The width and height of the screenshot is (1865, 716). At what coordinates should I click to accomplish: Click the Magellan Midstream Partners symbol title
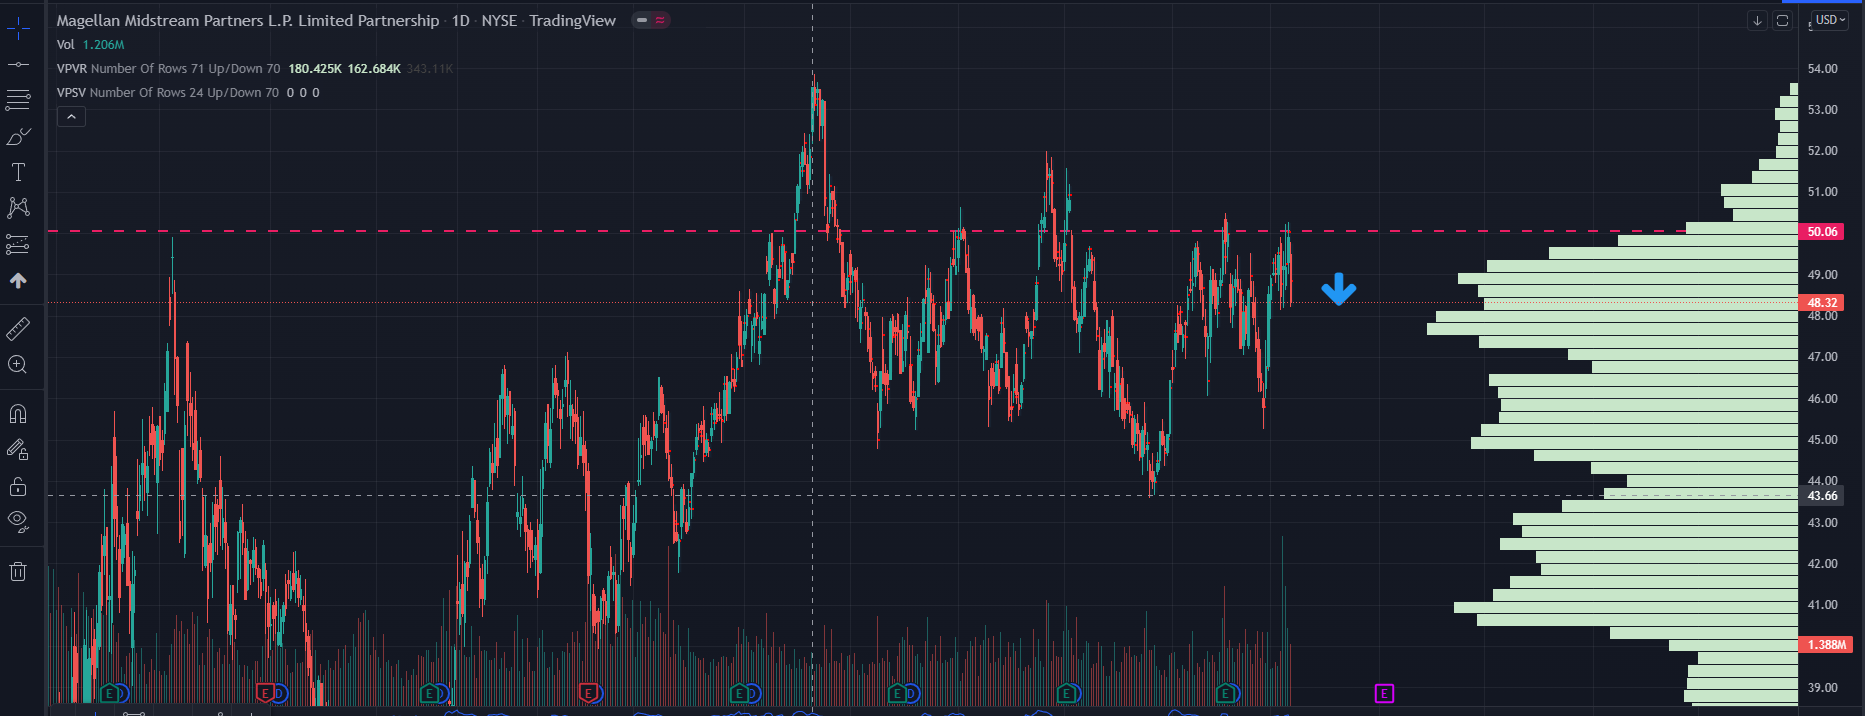(x=247, y=21)
